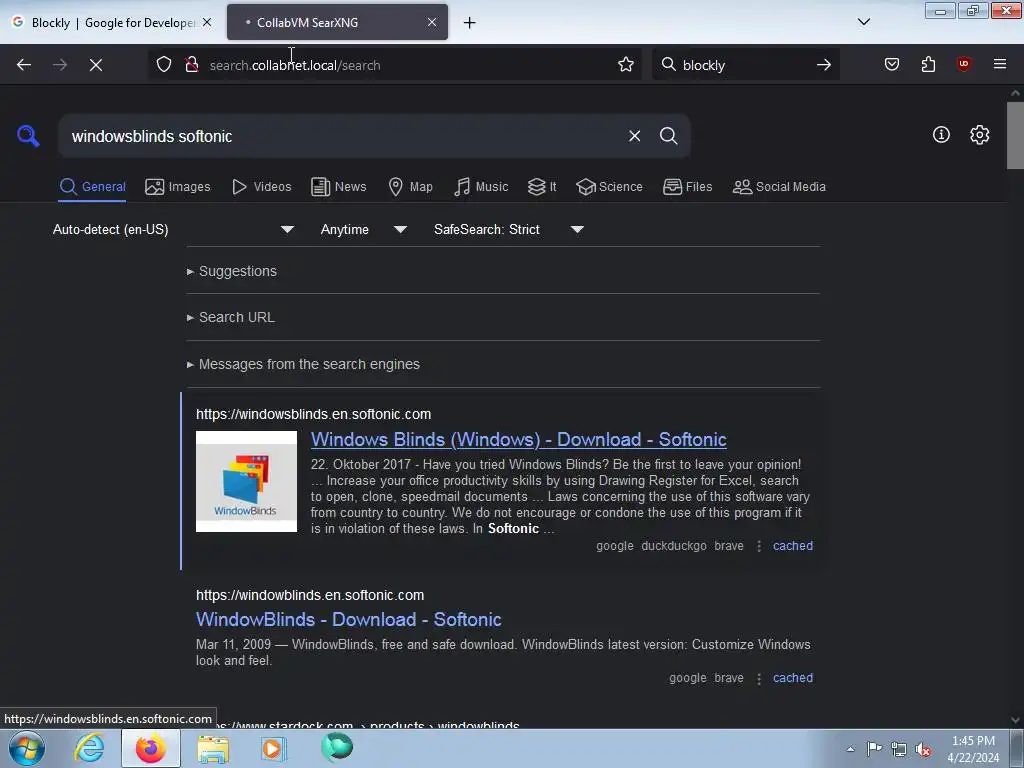Select the General search category
1024x768 pixels.
[x=92, y=187]
